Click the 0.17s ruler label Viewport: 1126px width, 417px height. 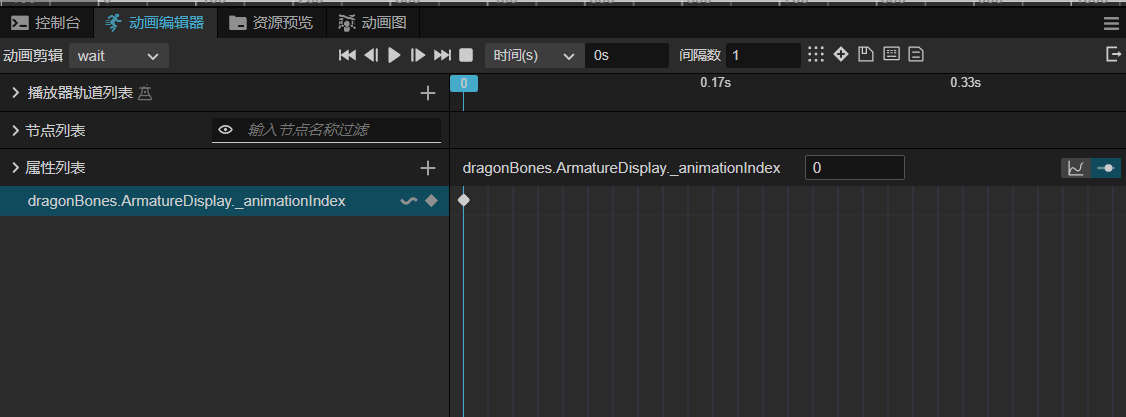[x=715, y=83]
